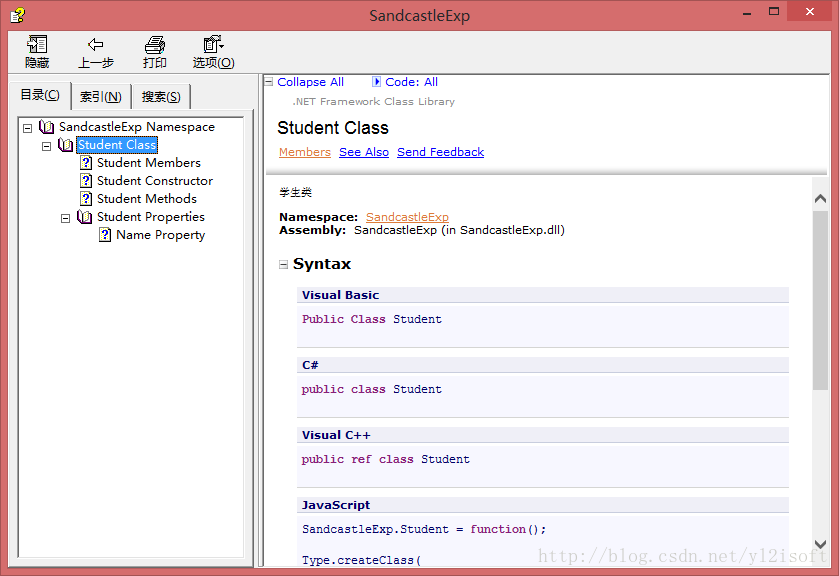Click the Collapse All minus icon
This screenshot has height=576, width=839.
(x=269, y=82)
